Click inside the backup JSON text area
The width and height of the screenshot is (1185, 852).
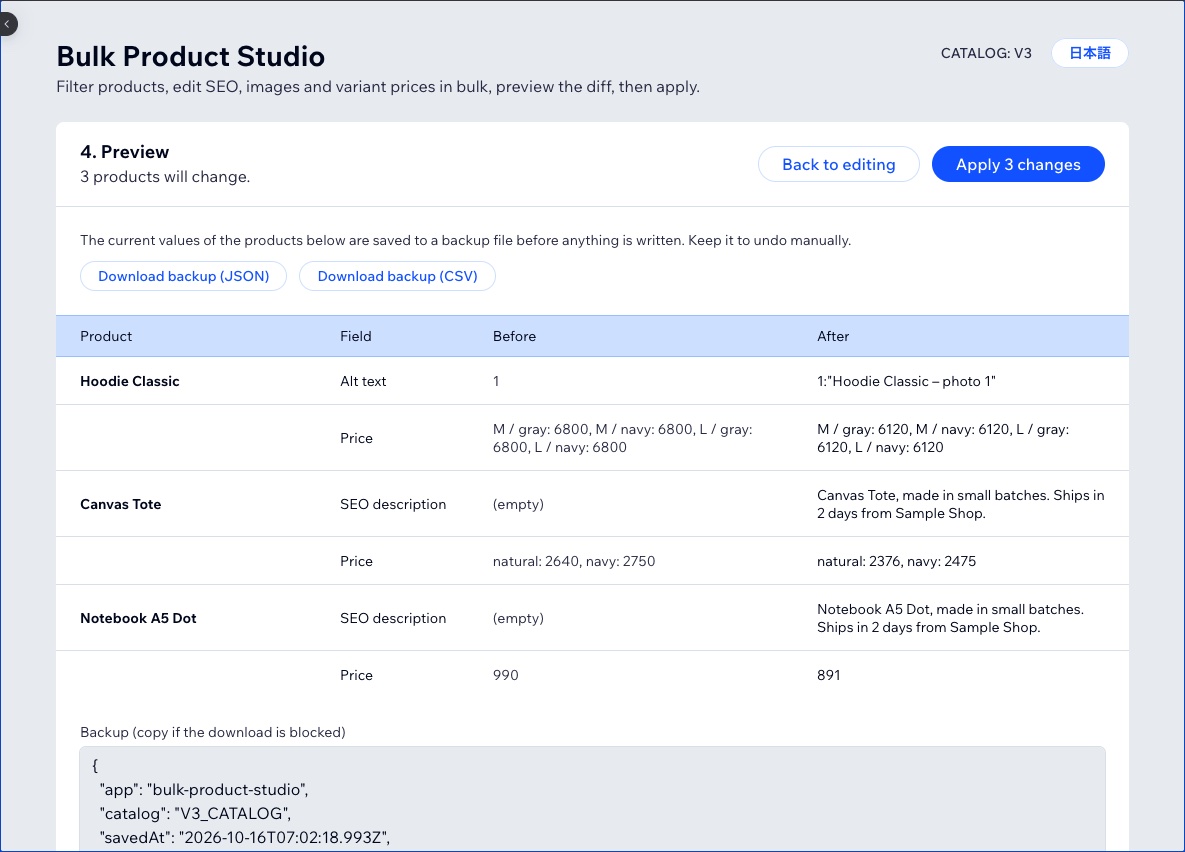[592, 799]
